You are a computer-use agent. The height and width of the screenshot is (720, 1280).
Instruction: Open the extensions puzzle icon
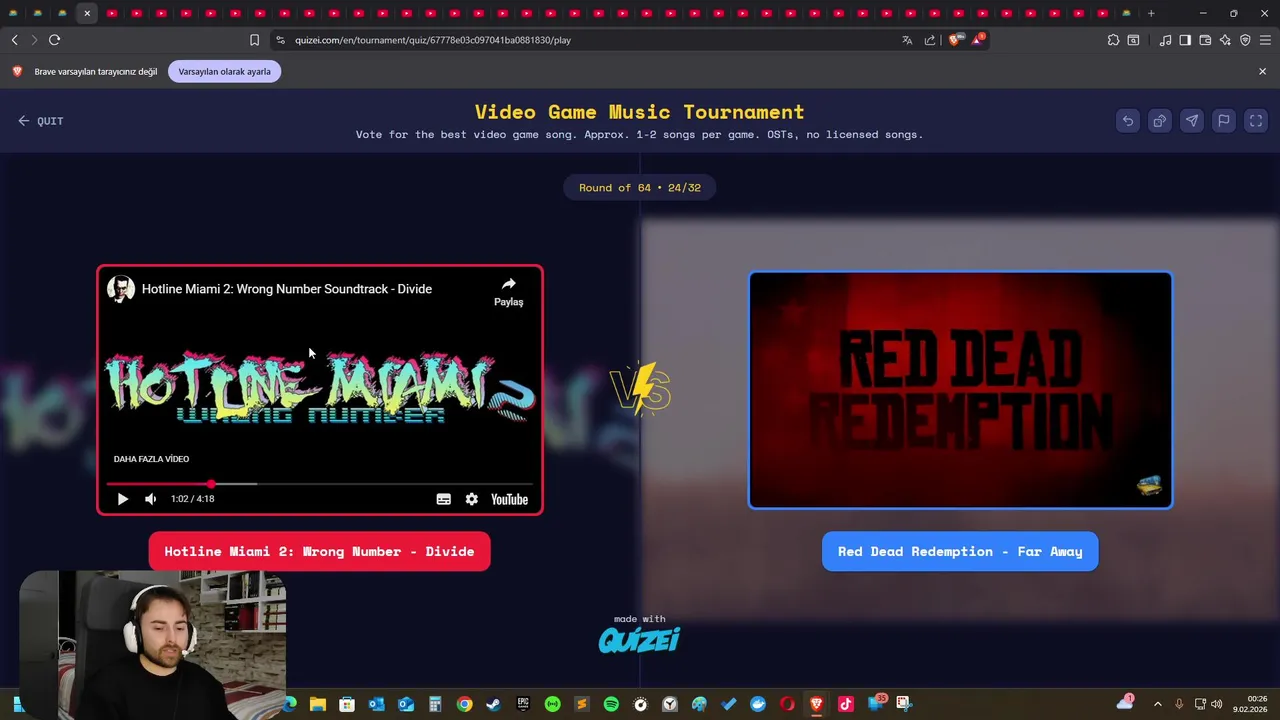point(1113,40)
